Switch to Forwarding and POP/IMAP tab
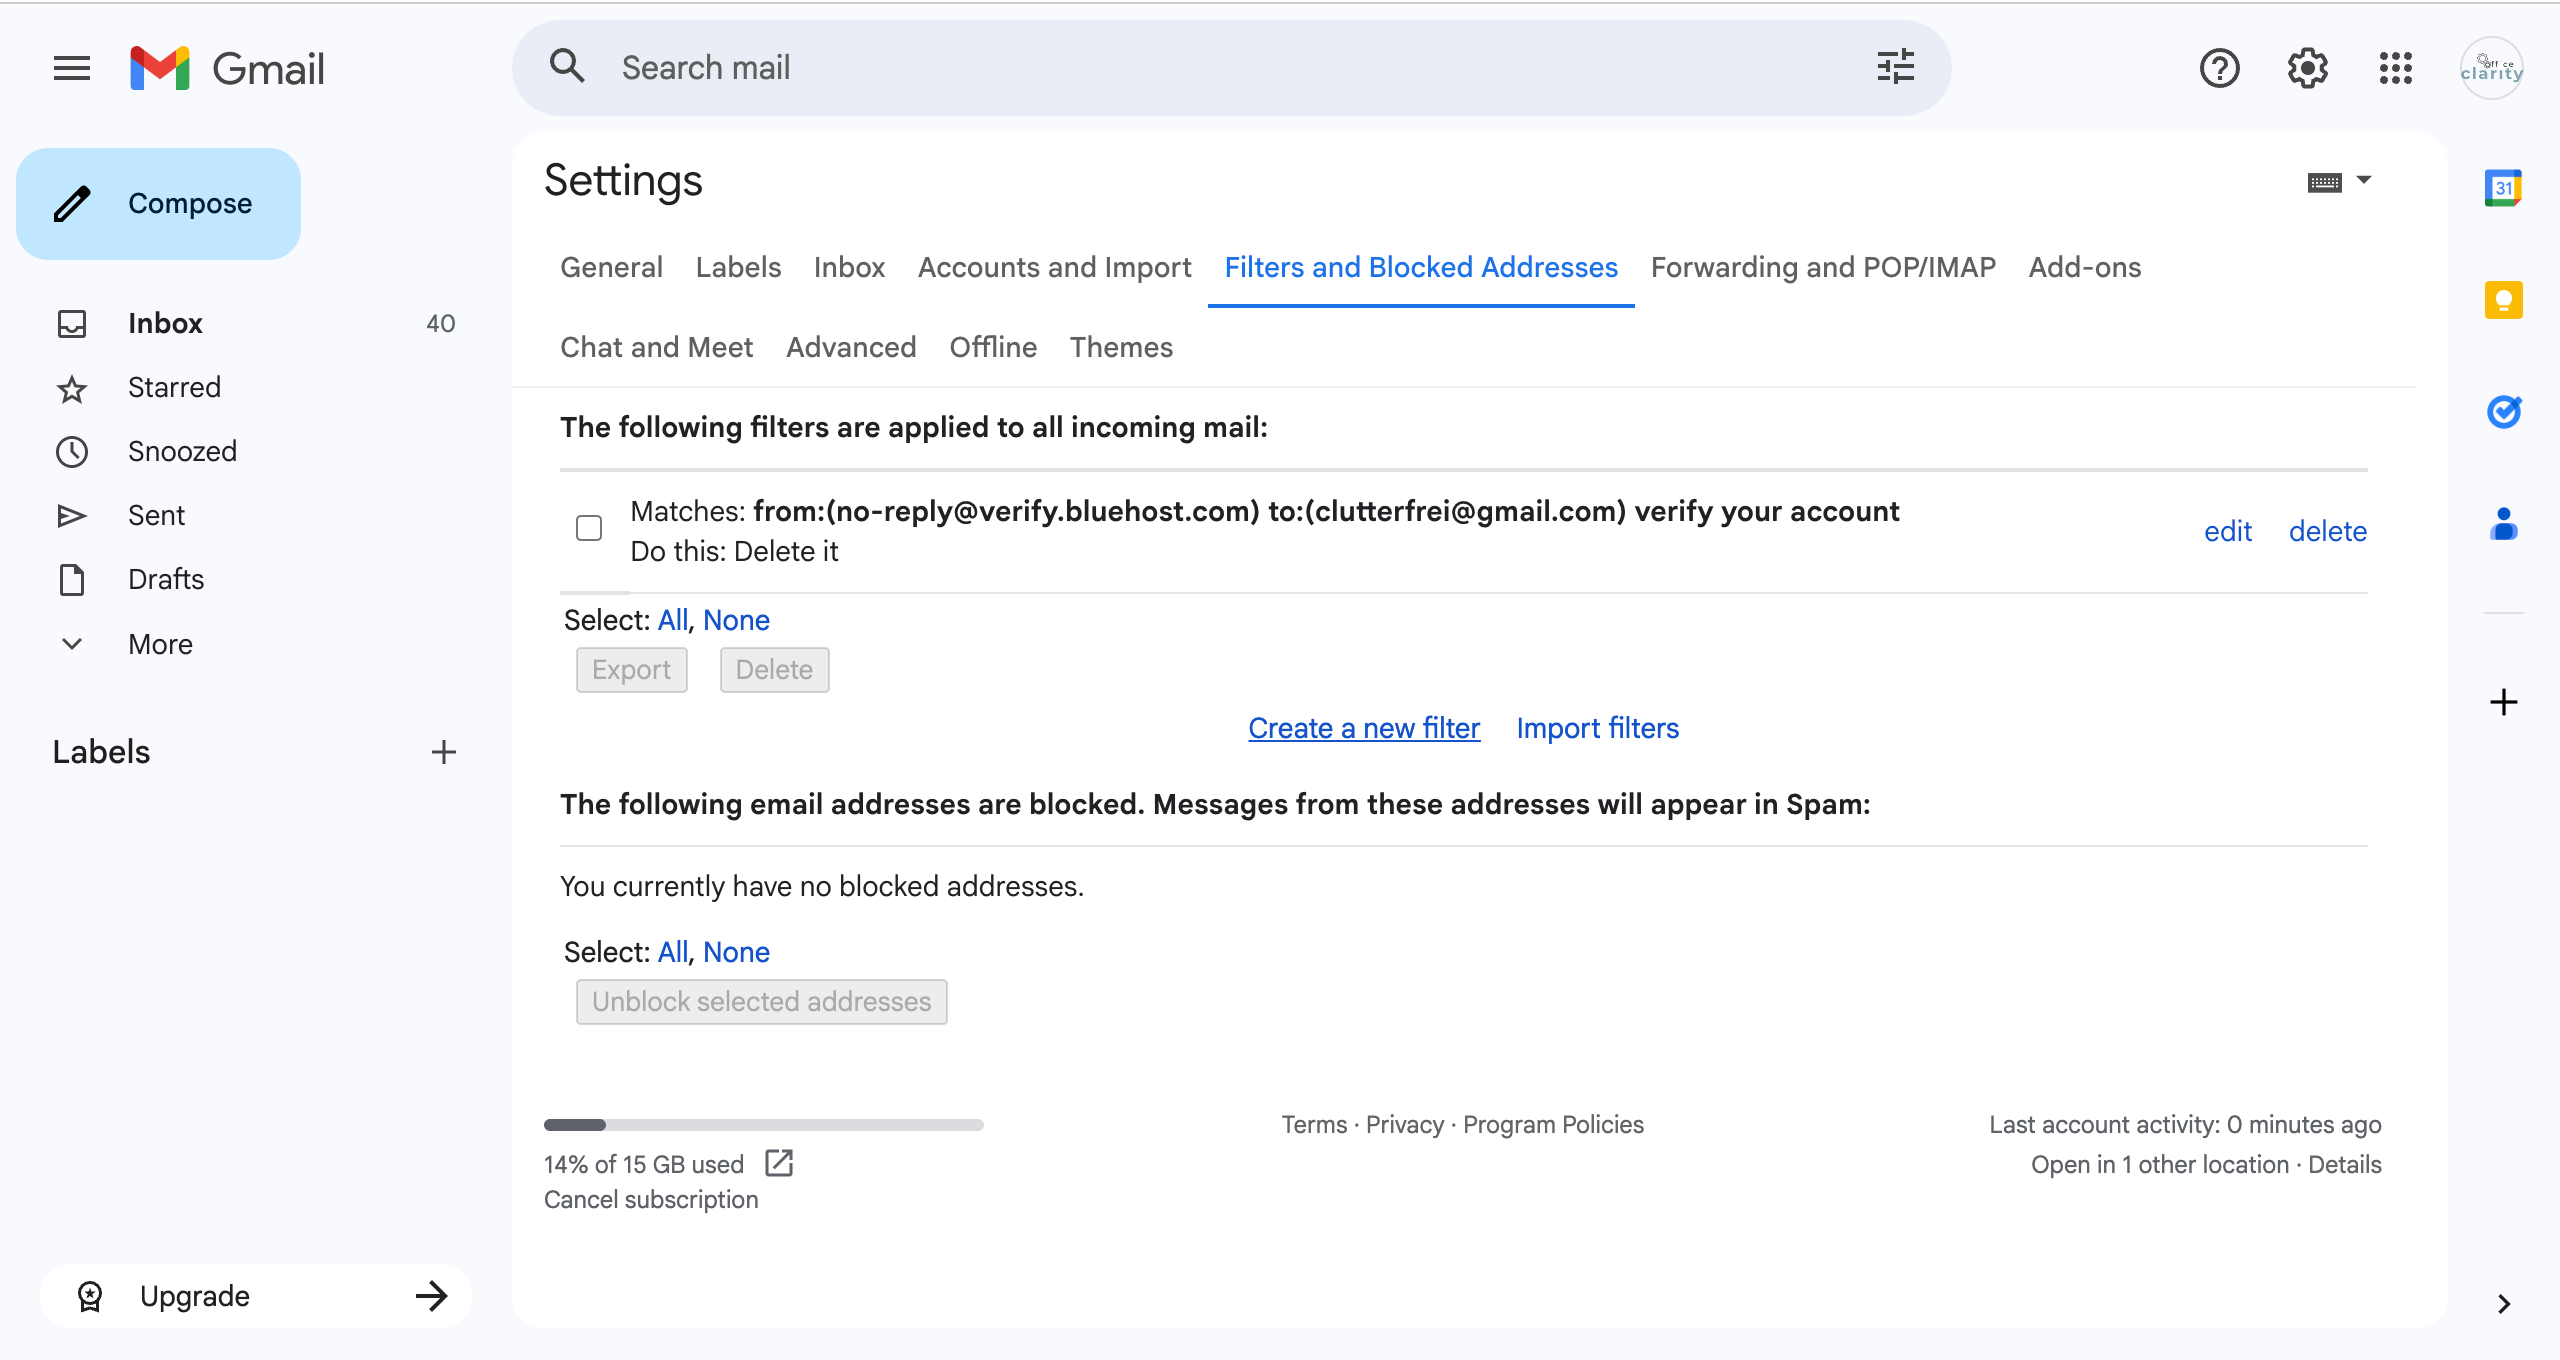The image size is (2560, 1360). point(1822,267)
